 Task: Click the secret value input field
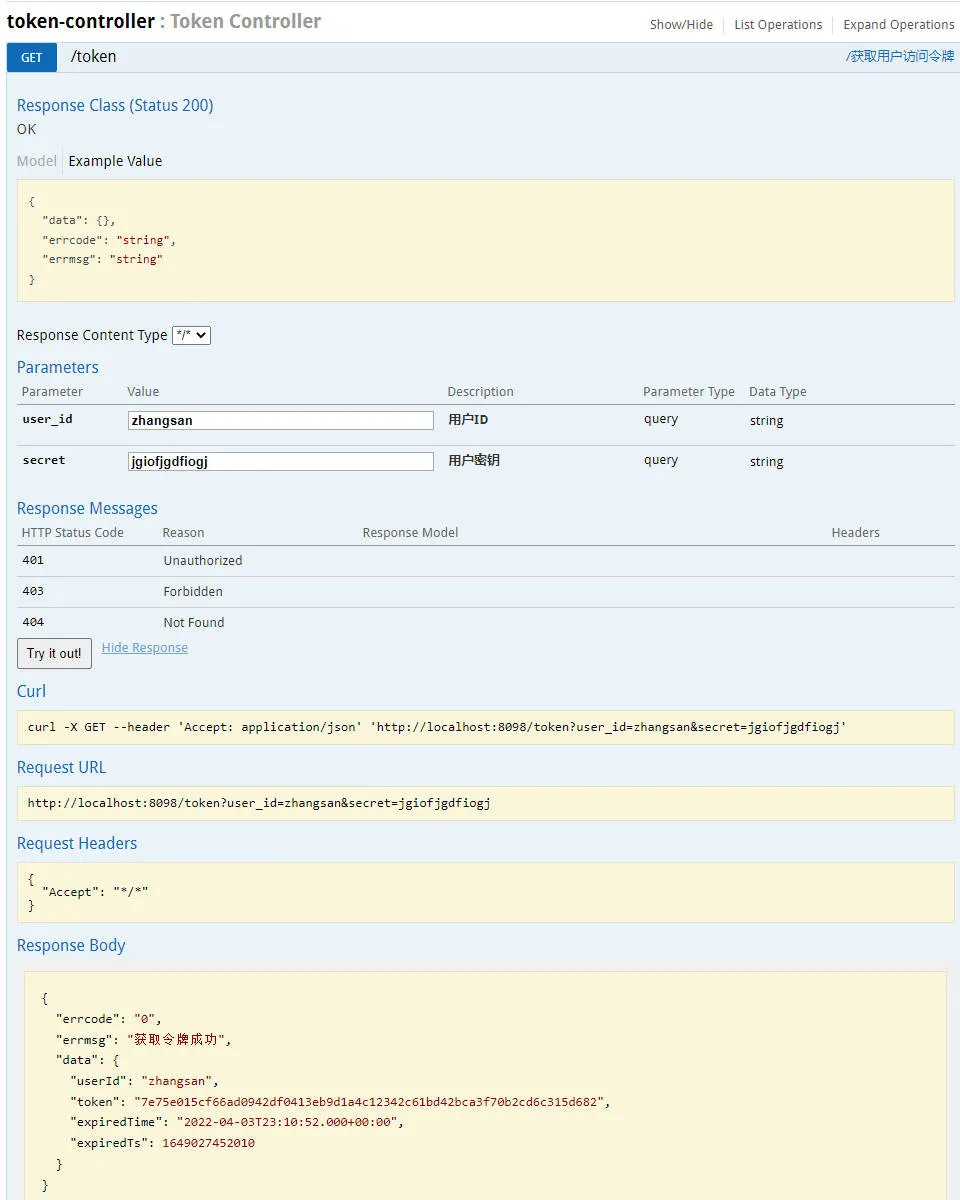[x=281, y=462]
